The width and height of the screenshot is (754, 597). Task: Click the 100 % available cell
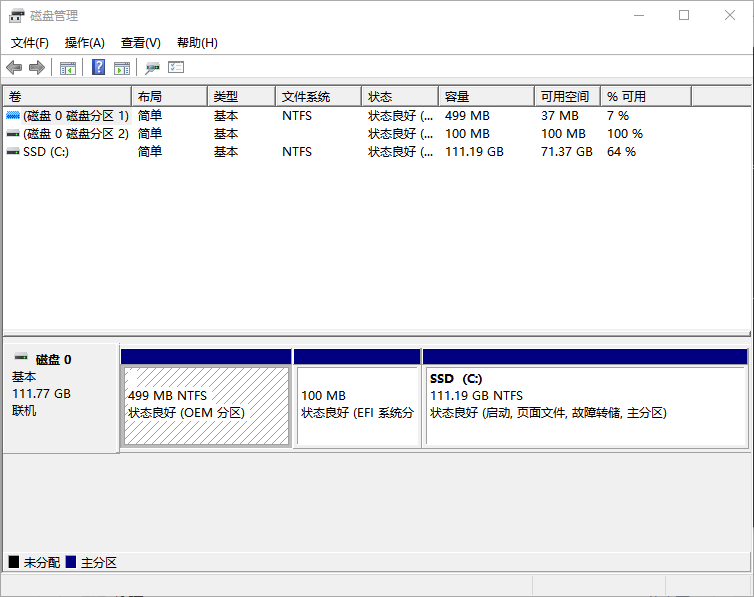click(625, 134)
